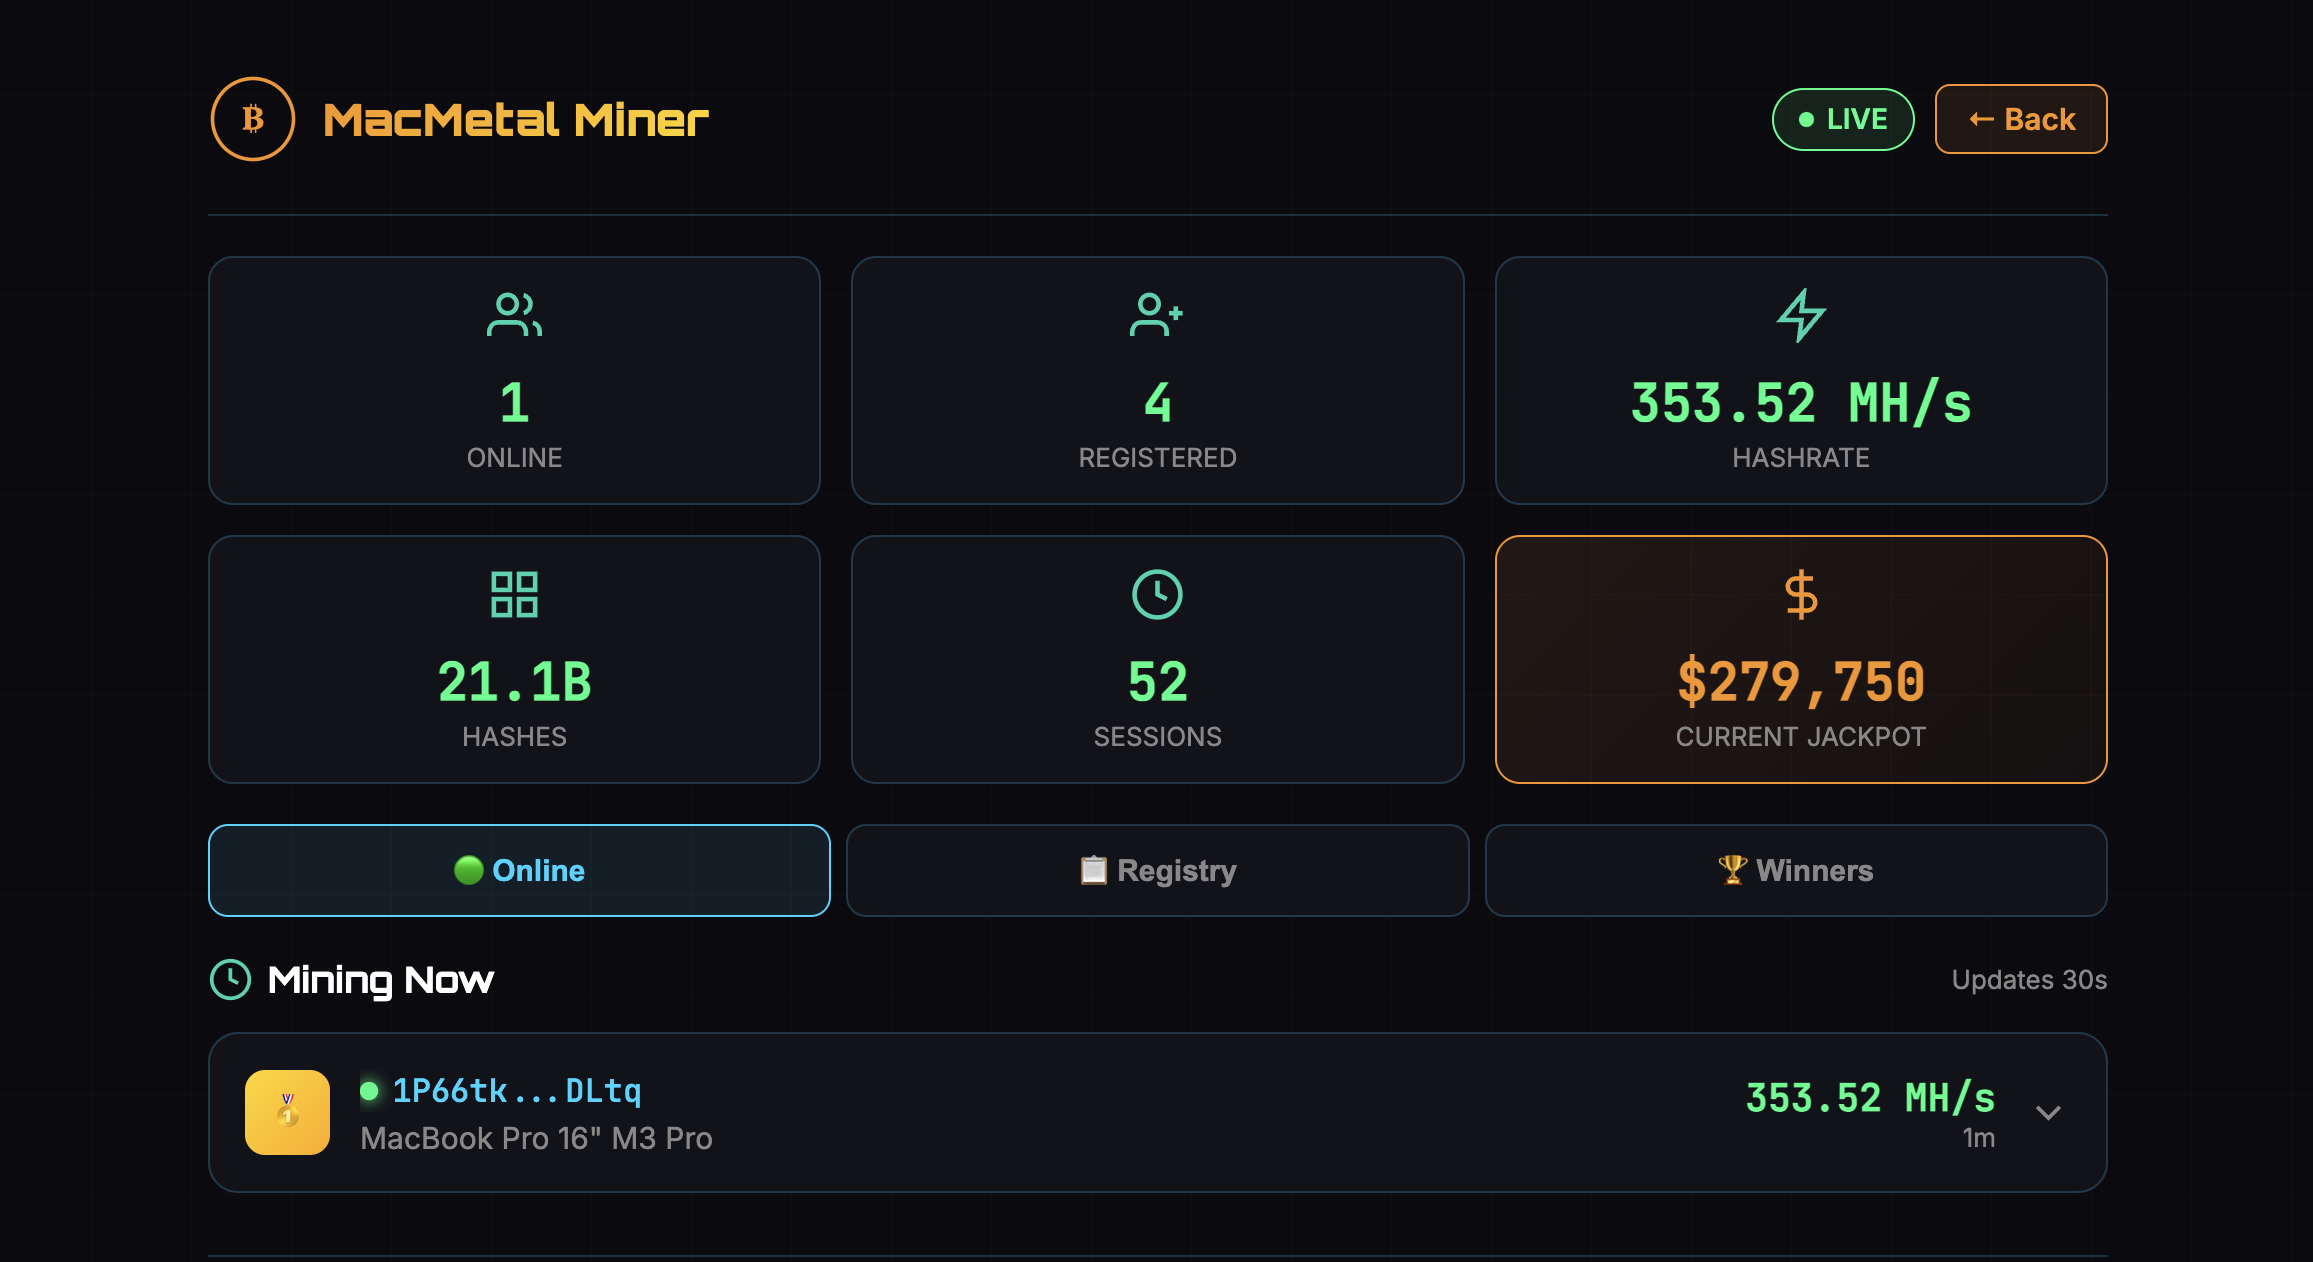Click the 21.1B hashes value
2313x1262 pixels.
514,682
